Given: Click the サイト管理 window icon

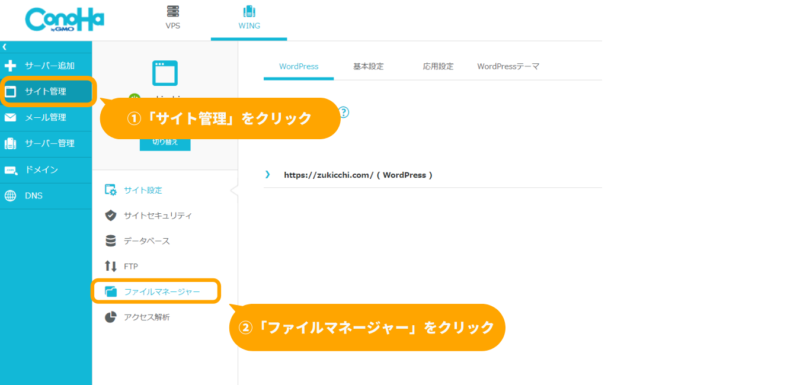Looking at the screenshot, I should pos(10,92).
